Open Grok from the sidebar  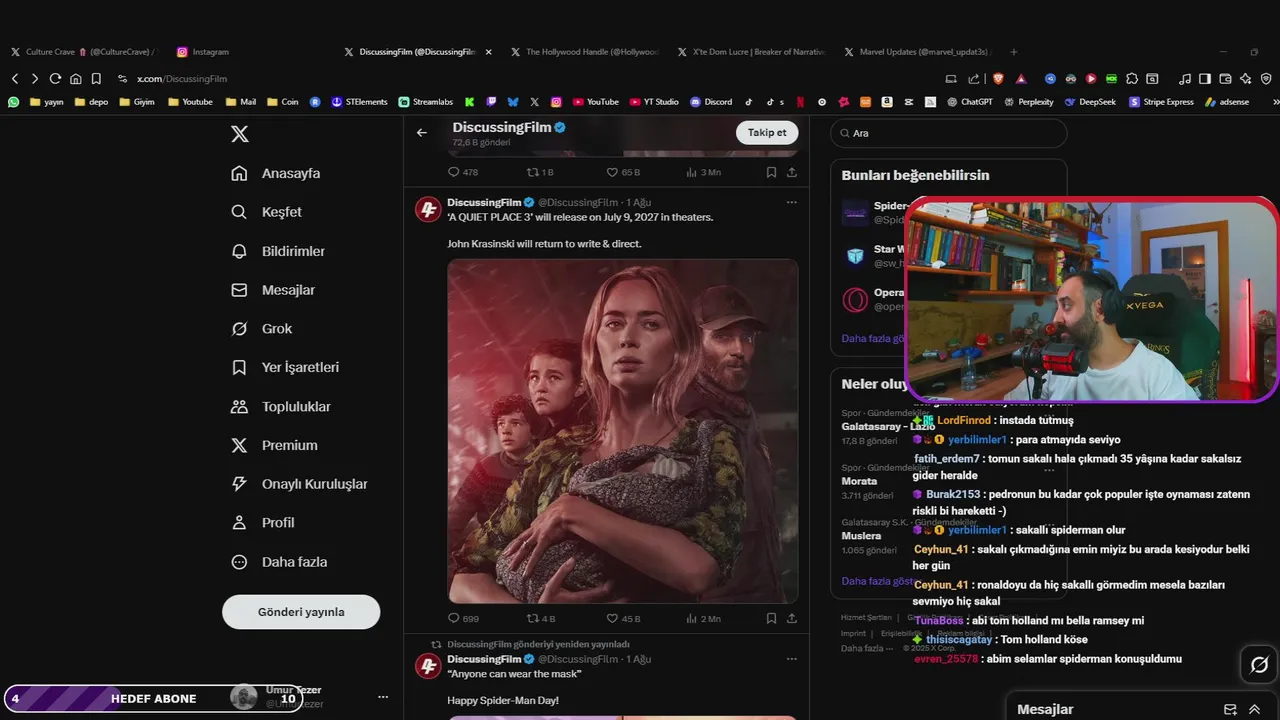point(261,329)
